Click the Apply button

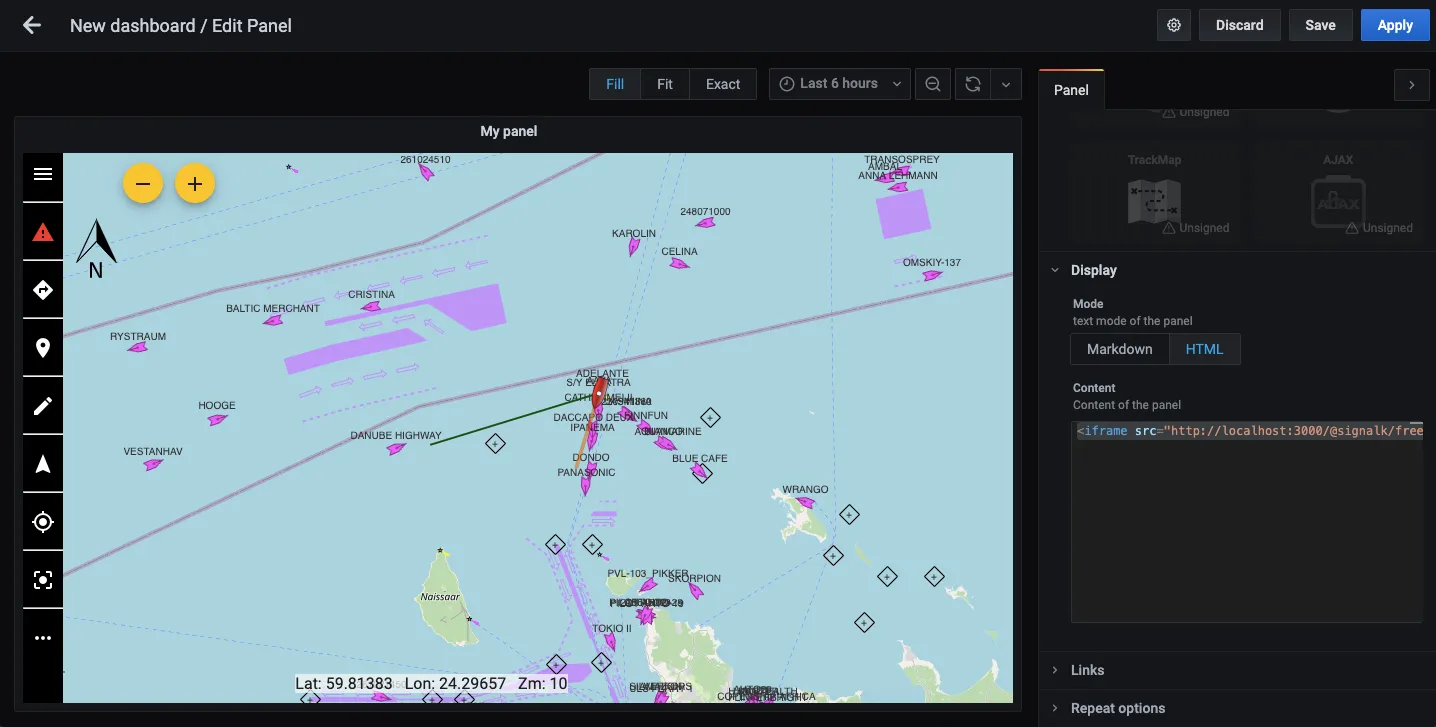tap(1394, 25)
